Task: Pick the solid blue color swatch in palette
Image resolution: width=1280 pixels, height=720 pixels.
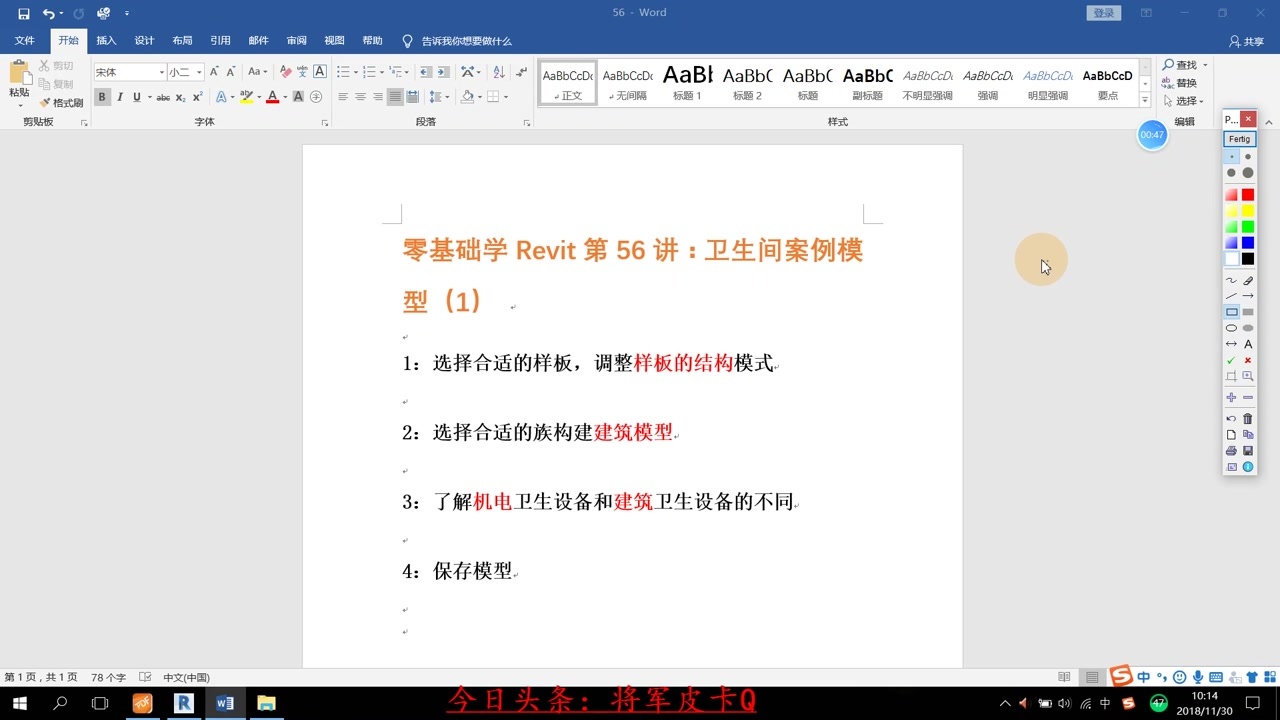Action: [1248, 242]
